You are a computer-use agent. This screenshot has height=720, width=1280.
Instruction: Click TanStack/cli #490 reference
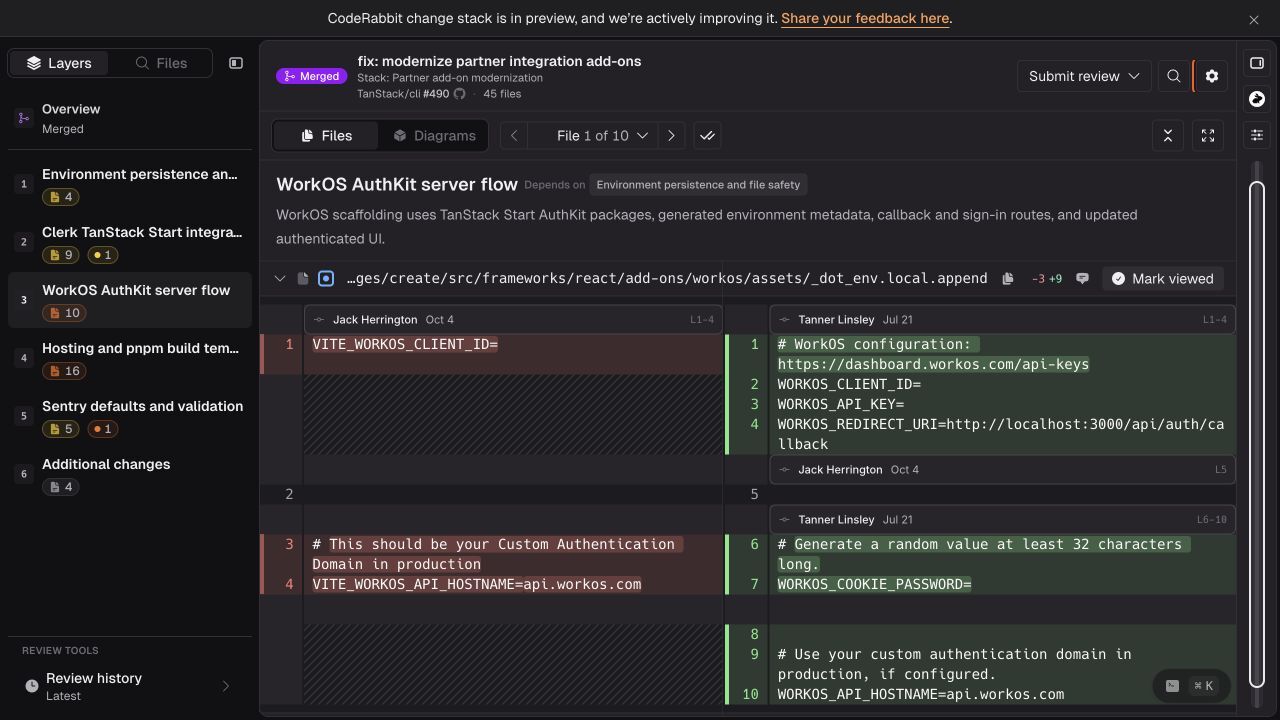coord(403,94)
